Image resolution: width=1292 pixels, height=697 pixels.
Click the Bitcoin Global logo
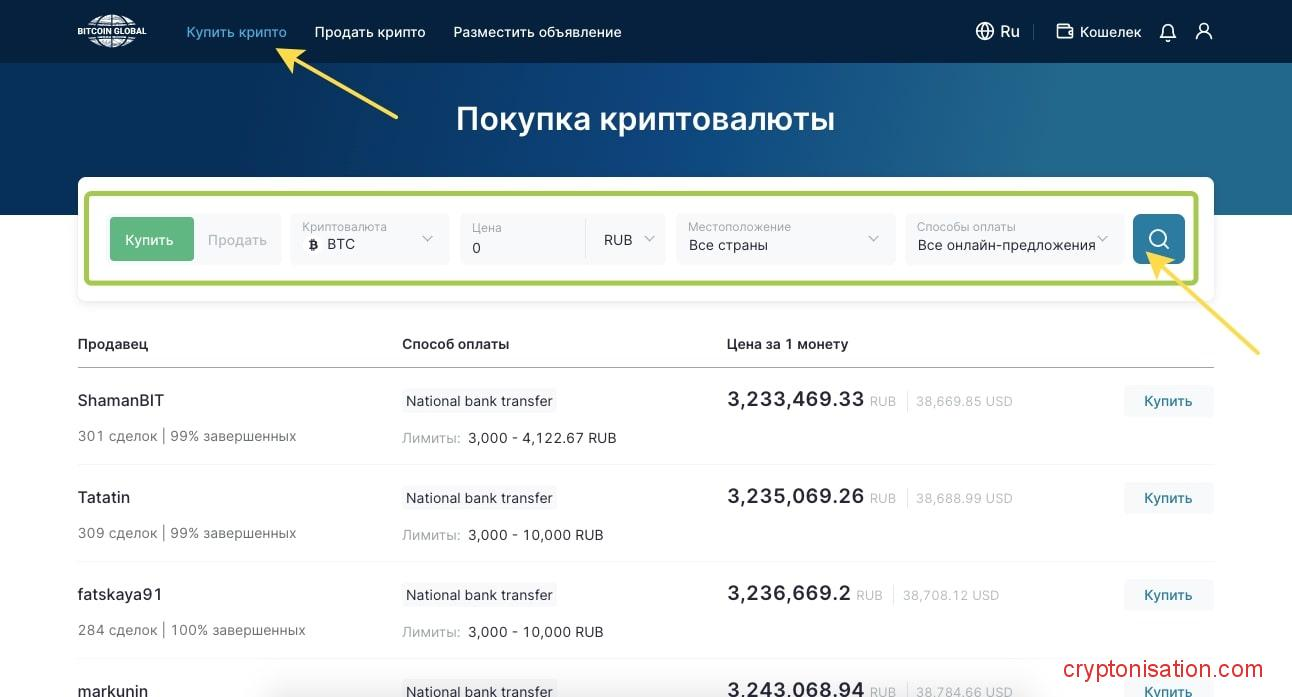(x=112, y=31)
